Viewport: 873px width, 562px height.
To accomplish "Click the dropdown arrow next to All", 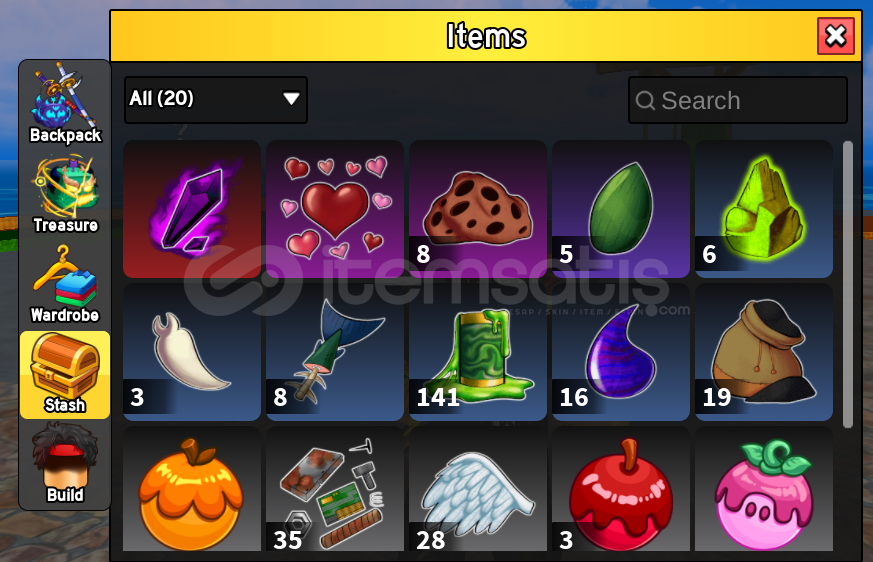I will click(291, 99).
